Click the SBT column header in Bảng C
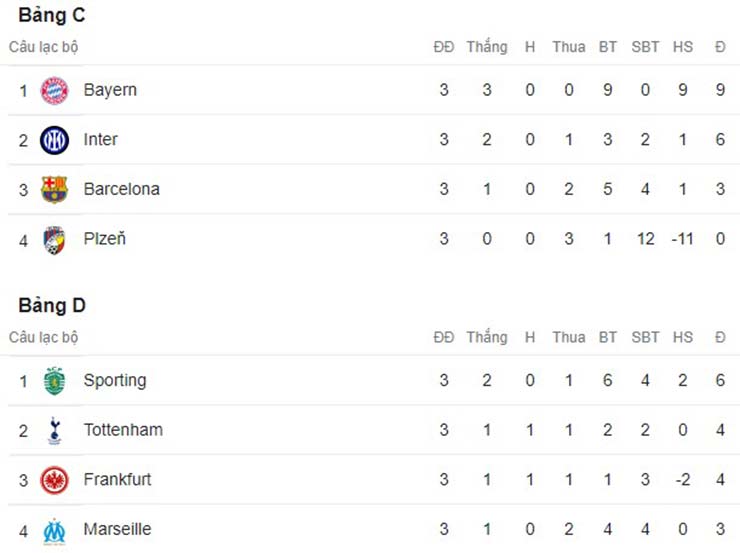The image size is (740, 553). coord(645,47)
